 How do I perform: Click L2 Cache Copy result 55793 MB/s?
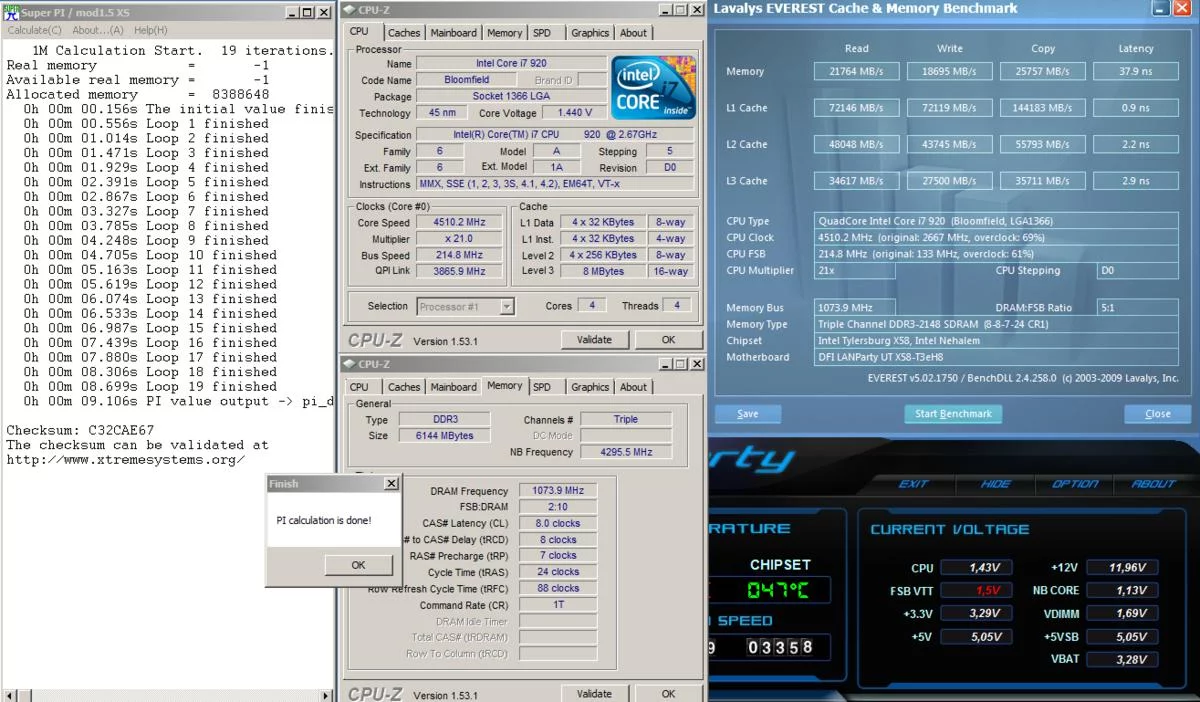1043,145
